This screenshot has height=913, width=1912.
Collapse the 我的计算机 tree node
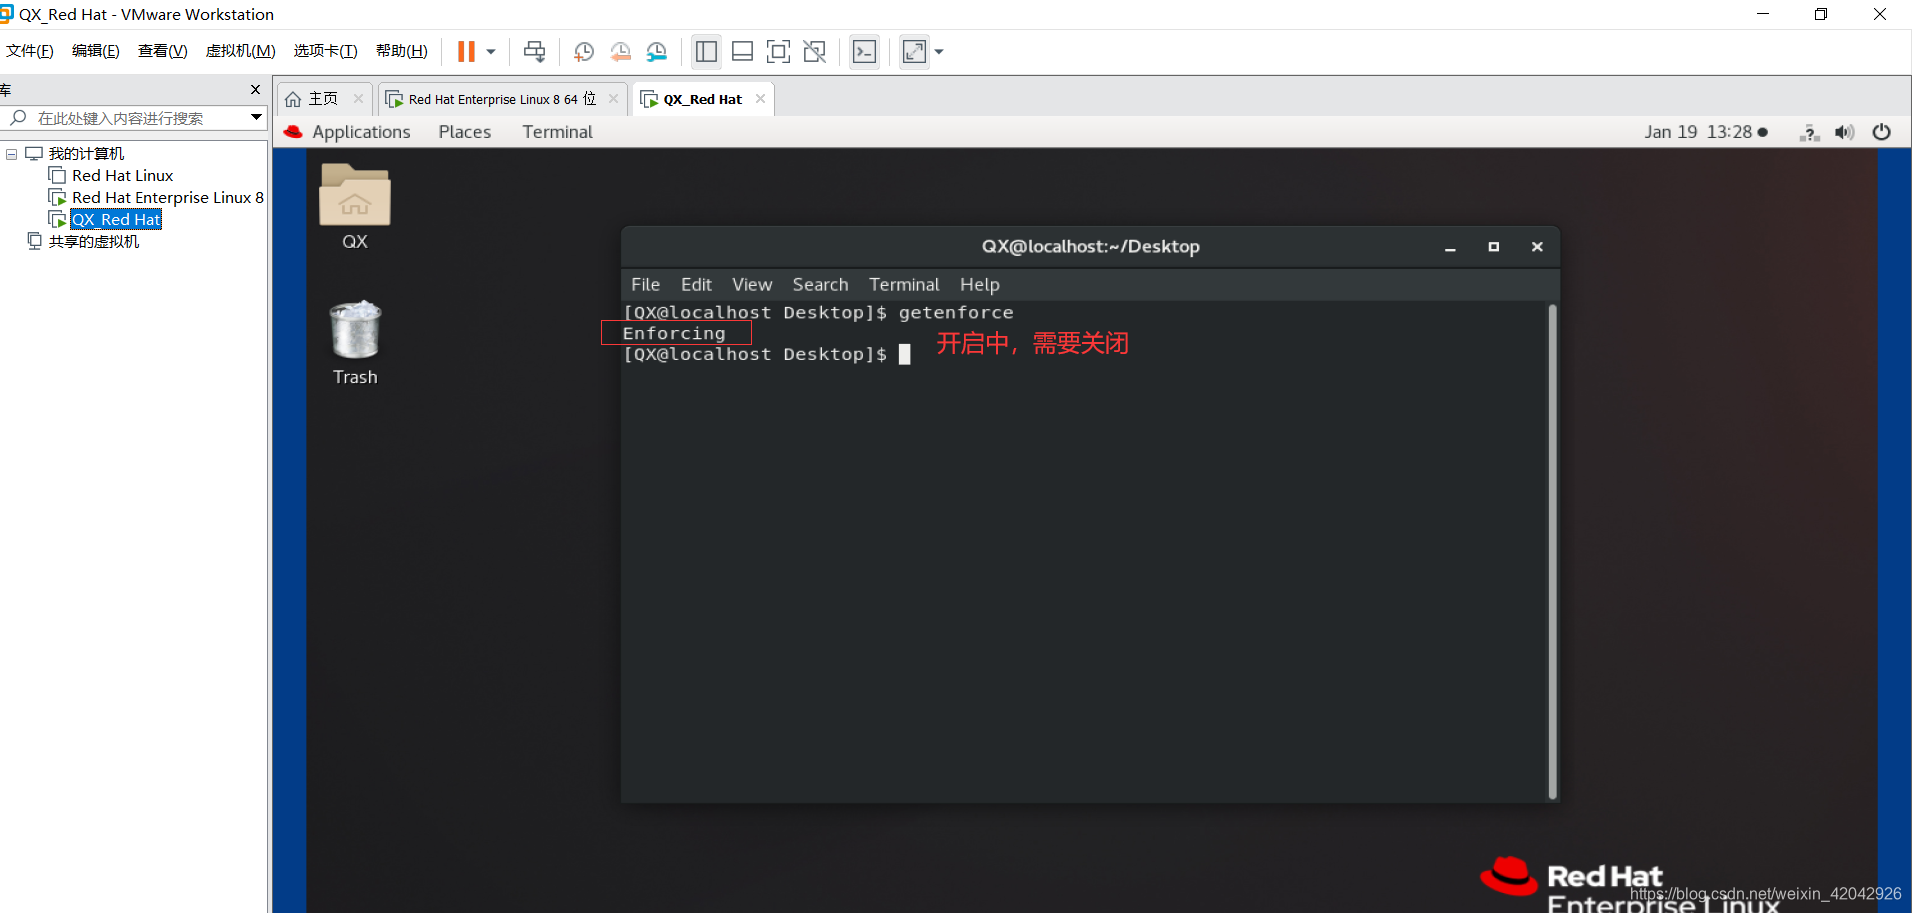click(11, 154)
